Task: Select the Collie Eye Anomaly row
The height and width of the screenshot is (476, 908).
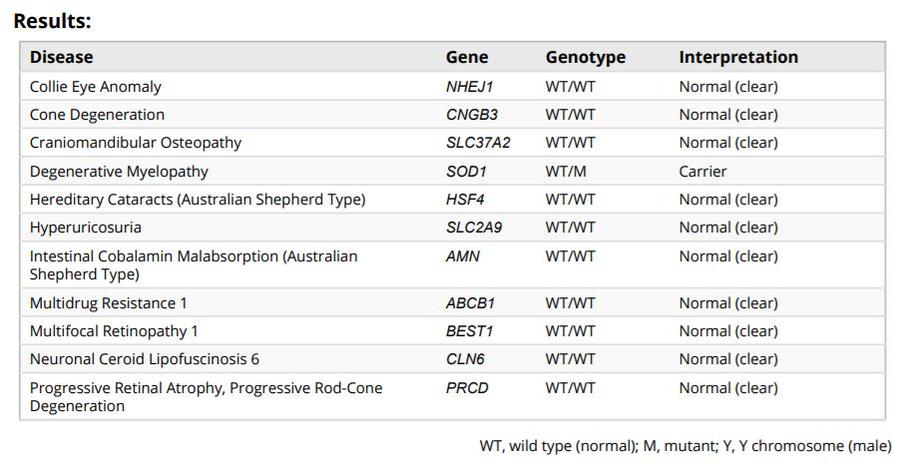Action: coord(452,86)
